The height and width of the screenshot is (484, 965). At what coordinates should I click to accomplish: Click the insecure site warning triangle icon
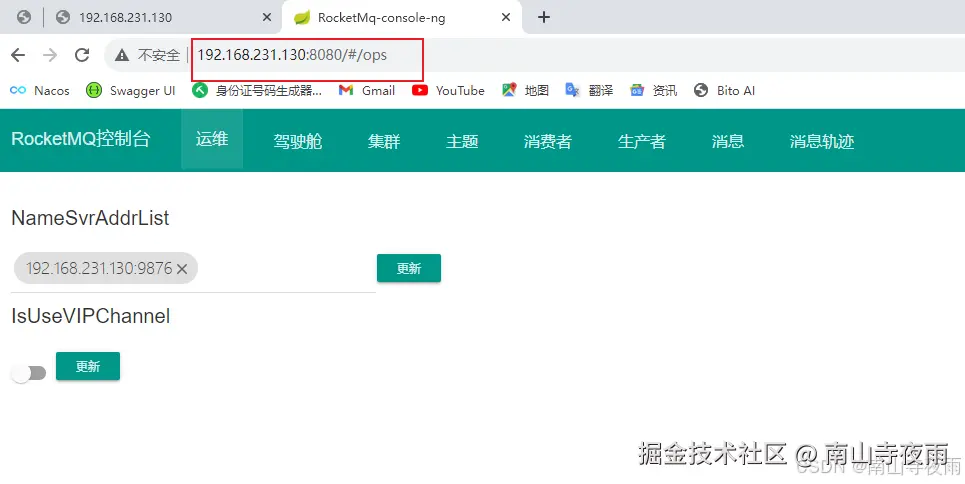(x=122, y=55)
